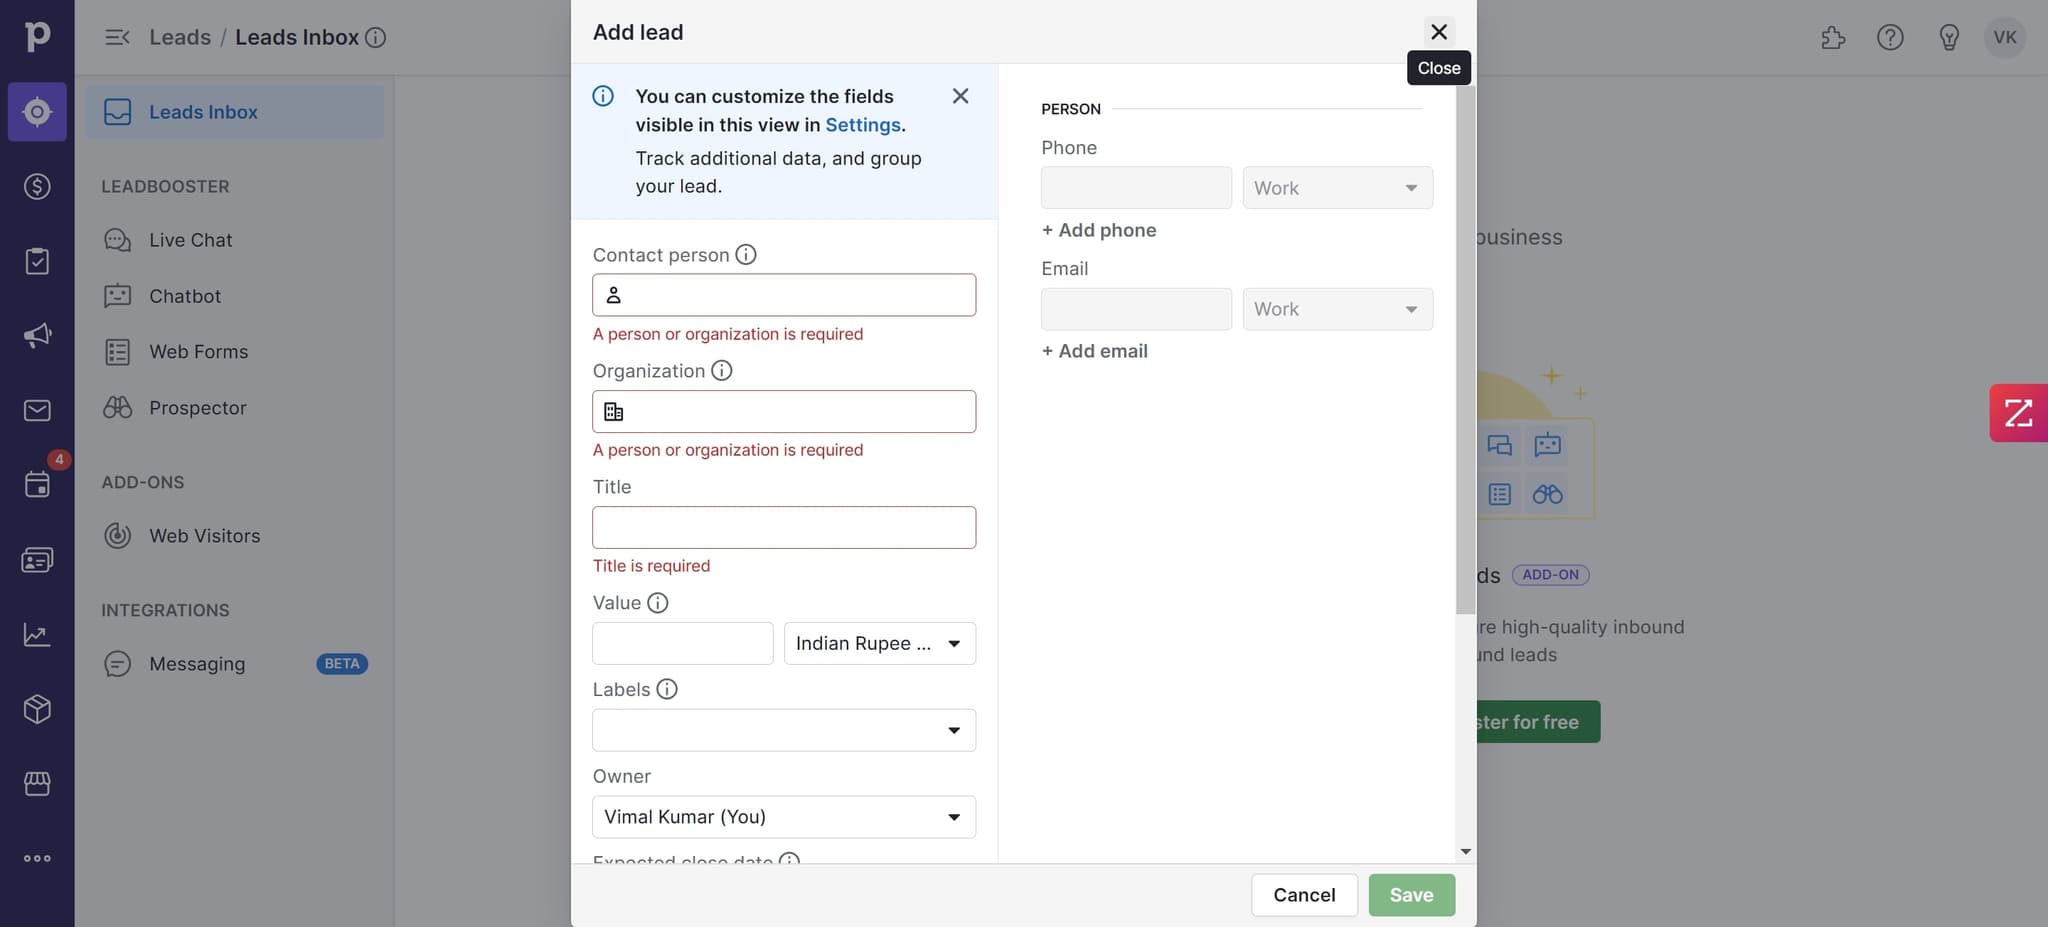Click the Labels info icon
Viewport: 2048px width, 927px height.
point(667,689)
